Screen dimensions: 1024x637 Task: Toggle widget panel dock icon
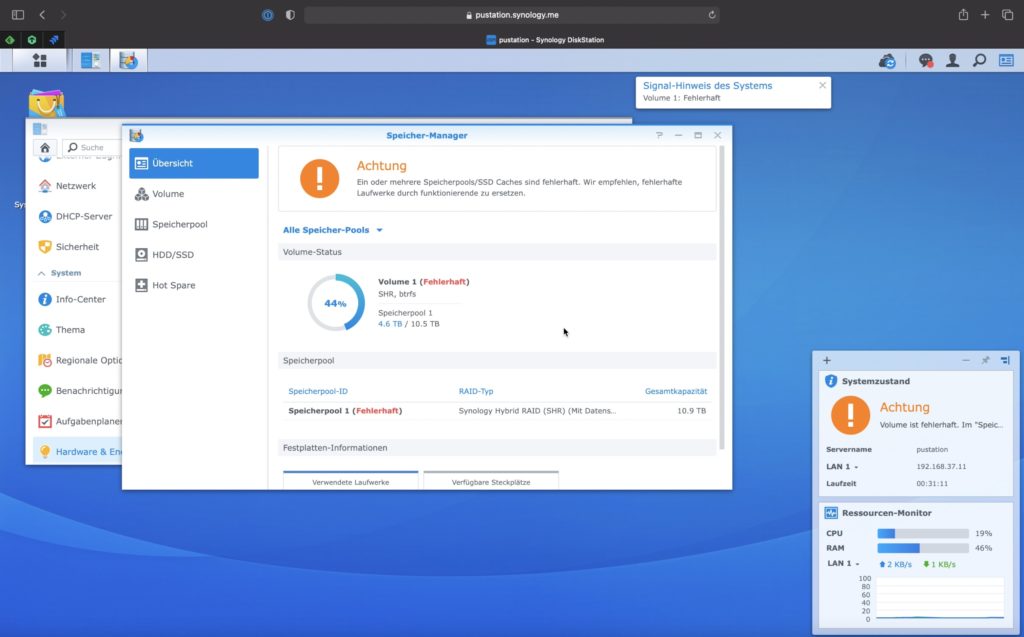[x=1005, y=360]
